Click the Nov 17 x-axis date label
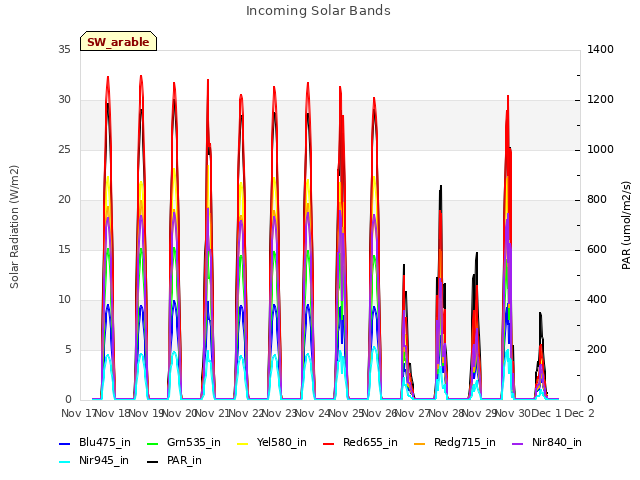The image size is (640, 480). coord(78,413)
